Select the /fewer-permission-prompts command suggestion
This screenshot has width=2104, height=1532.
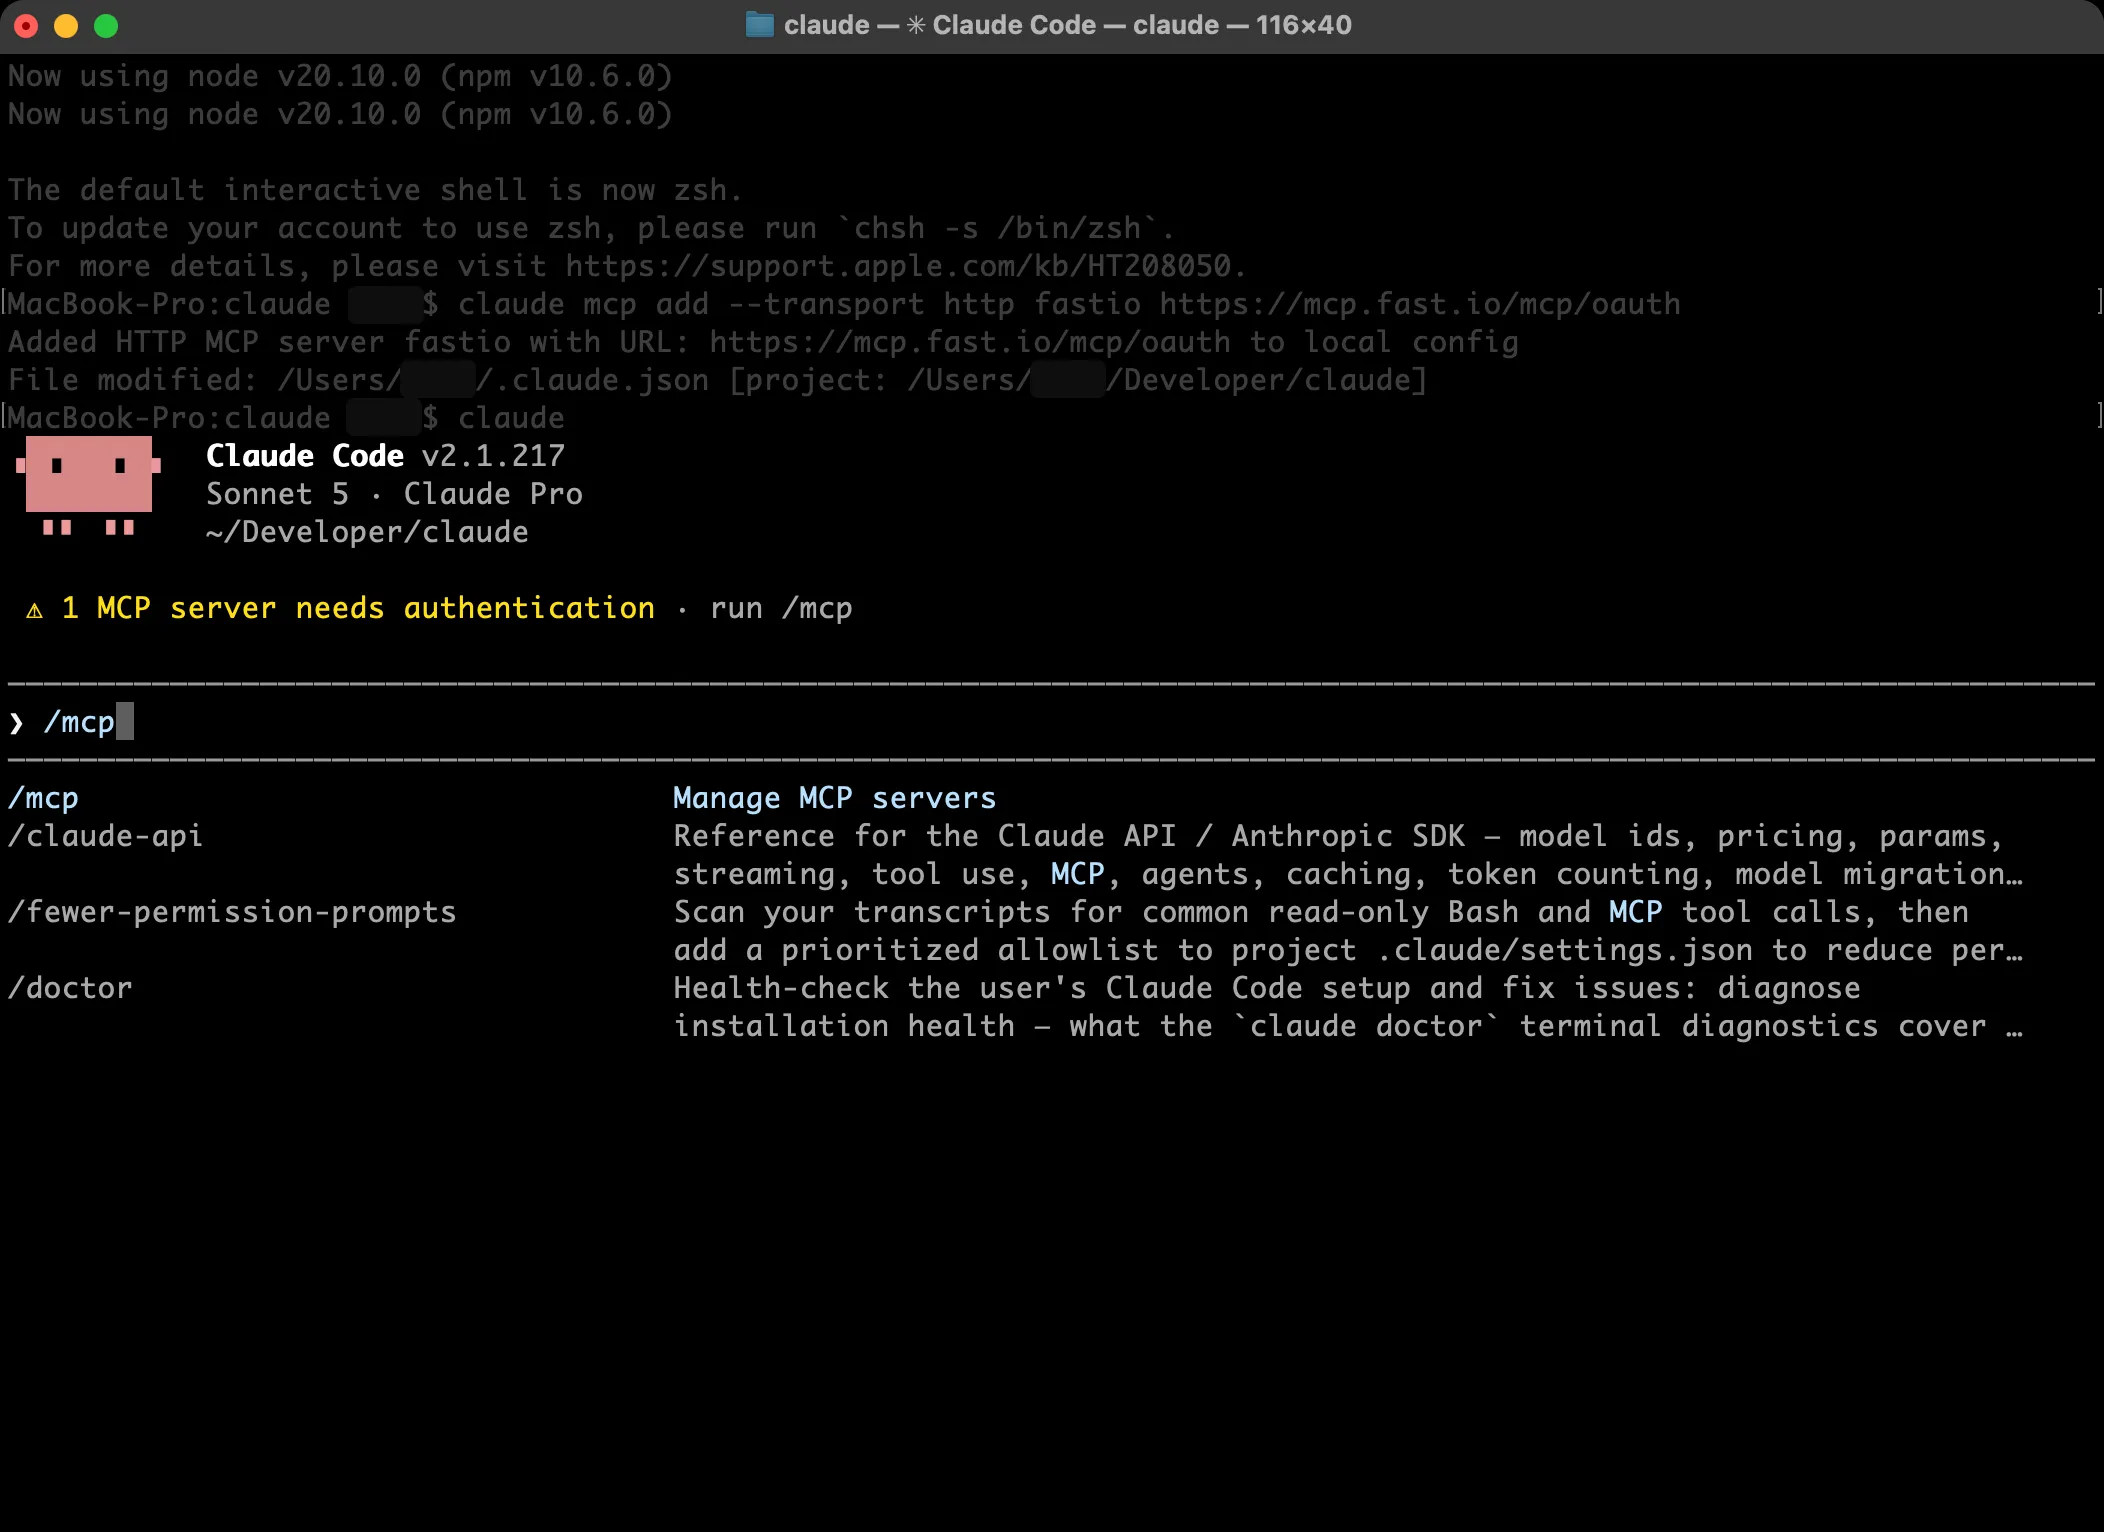(232, 912)
